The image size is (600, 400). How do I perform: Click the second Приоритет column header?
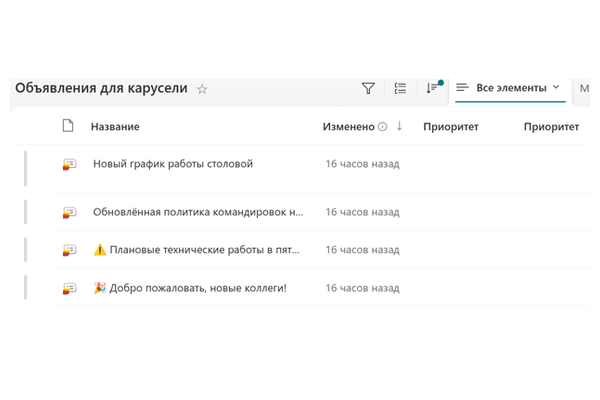(551, 127)
